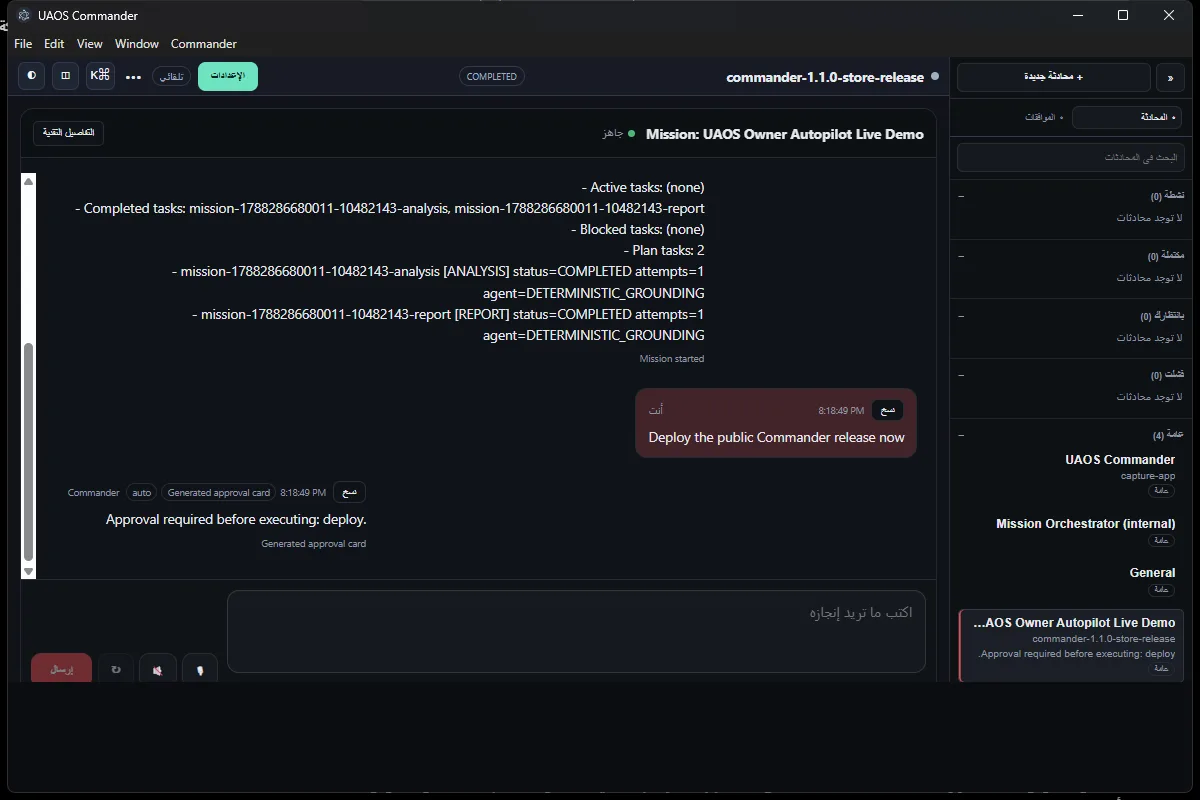Screen dimensions: 1200x800
Task: Collapse the sidebar with the double-chevron button
Action: click(1170, 77)
